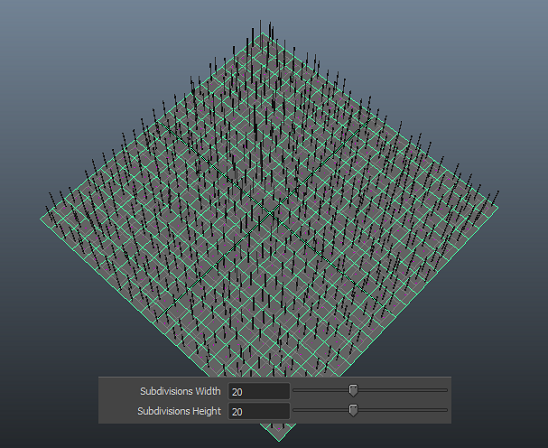Click Subdivisions Width slider track left of handle
Screen dimensions: 548x448
pos(321,390)
